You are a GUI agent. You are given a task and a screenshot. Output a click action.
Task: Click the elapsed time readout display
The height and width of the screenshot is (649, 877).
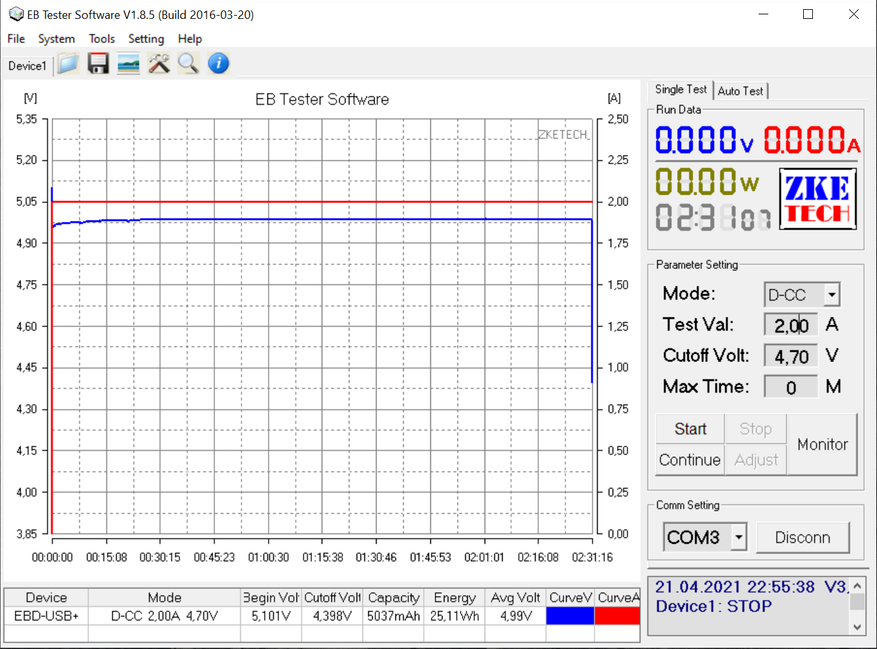[x=713, y=218]
